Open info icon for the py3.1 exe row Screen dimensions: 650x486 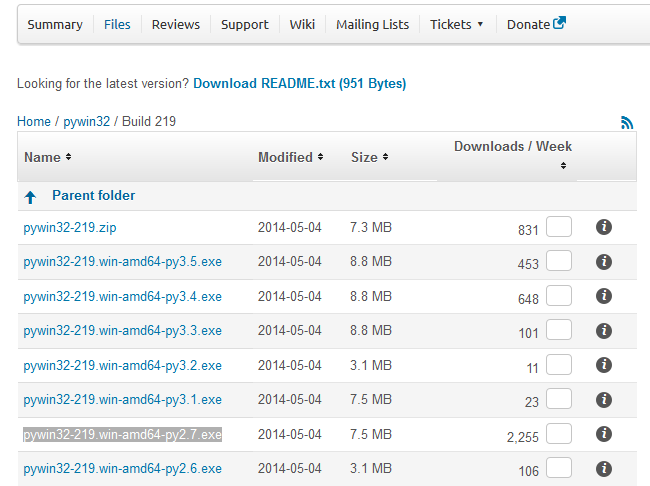click(604, 400)
